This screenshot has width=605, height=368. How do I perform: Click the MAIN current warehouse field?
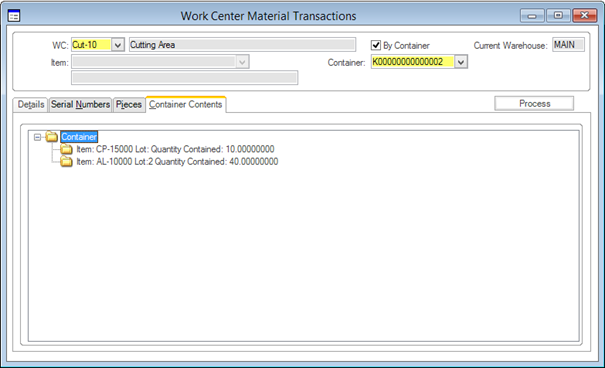pos(568,45)
